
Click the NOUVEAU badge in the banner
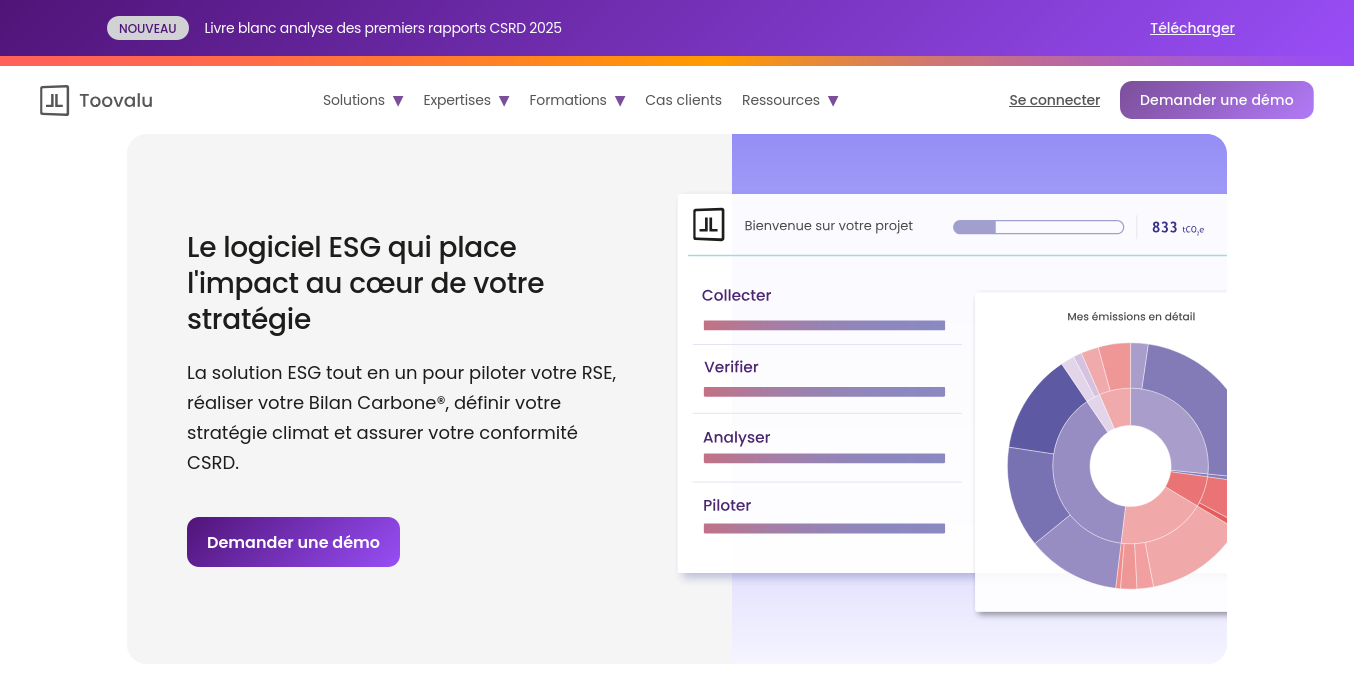(x=148, y=28)
